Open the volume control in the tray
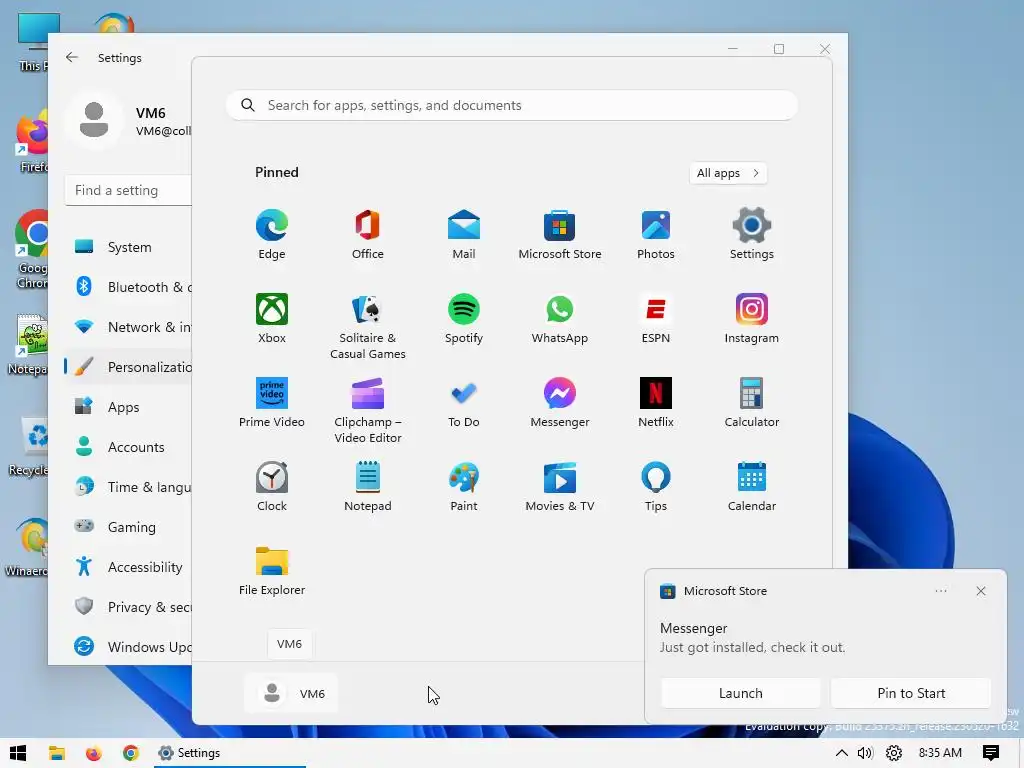The width and height of the screenshot is (1024, 768). click(865, 753)
